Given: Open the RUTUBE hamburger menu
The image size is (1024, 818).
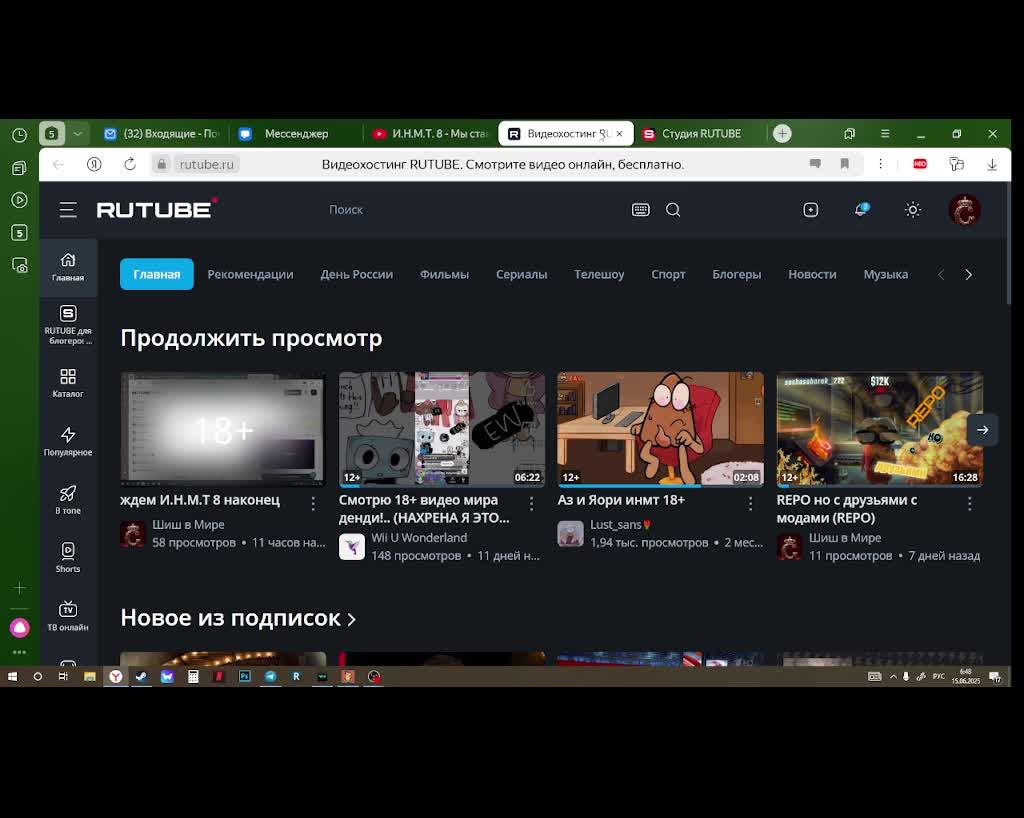Looking at the screenshot, I should point(68,210).
